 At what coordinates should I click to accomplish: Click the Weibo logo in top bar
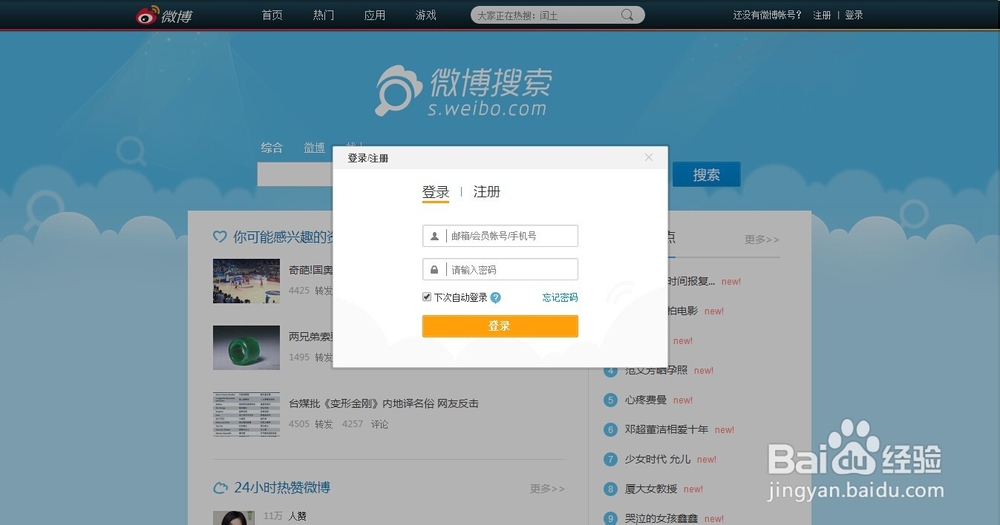tap(164, 15)
